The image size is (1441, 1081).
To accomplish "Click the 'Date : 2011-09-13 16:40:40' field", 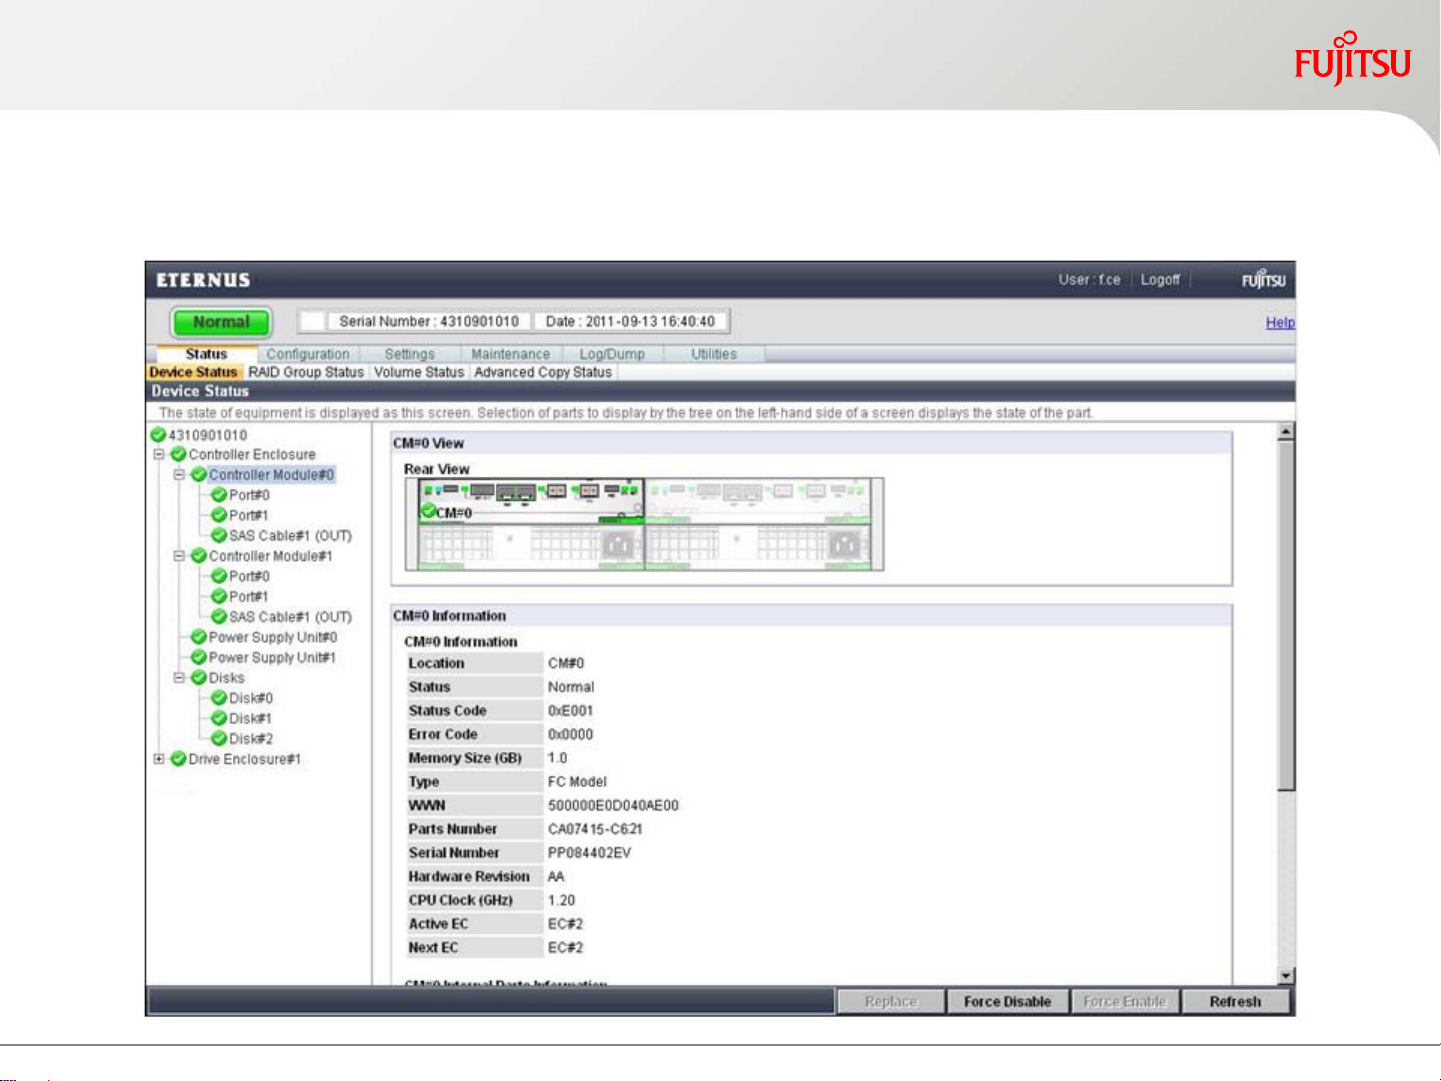I will pos(630,321).
